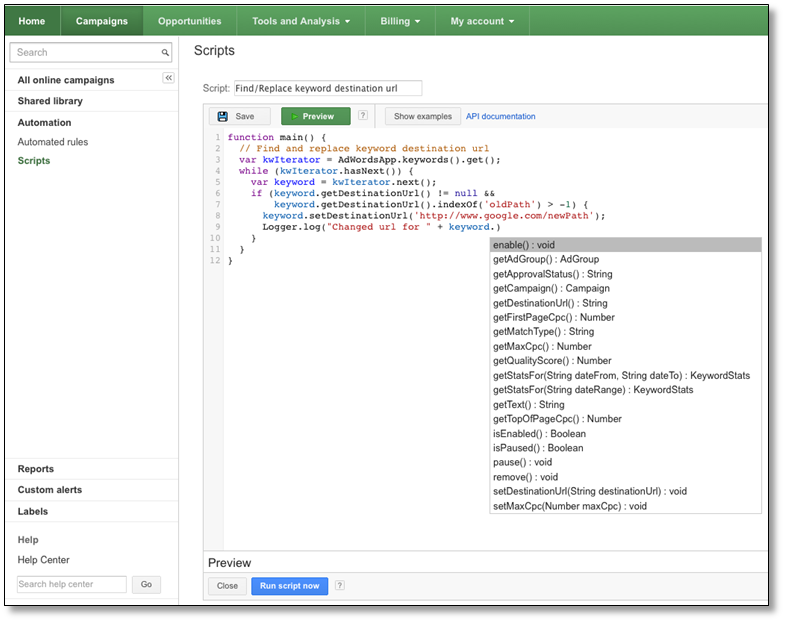Click the Show examples button

(423, 117)
